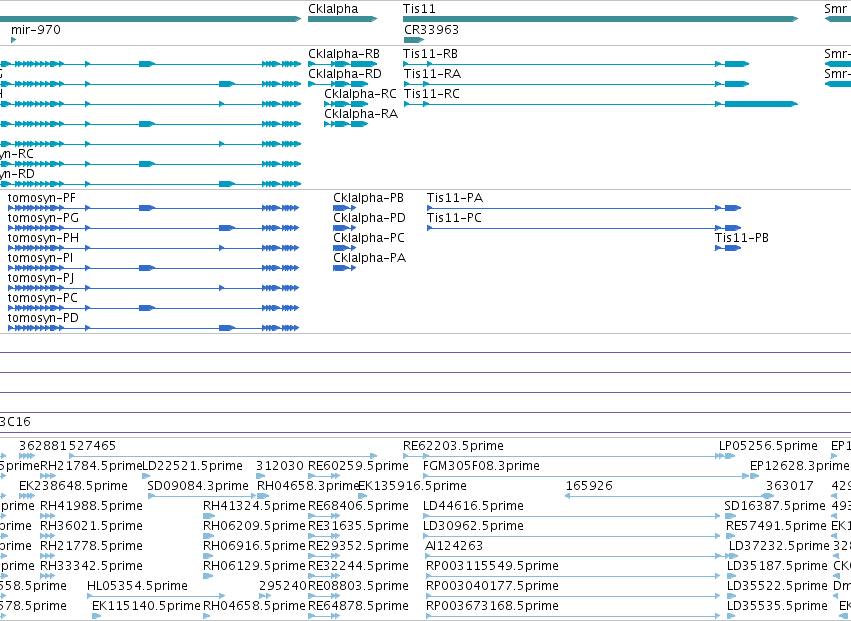Click transcript label CkIalpha-RC
This screenshot has width=851, height=621.
[360, 94]
